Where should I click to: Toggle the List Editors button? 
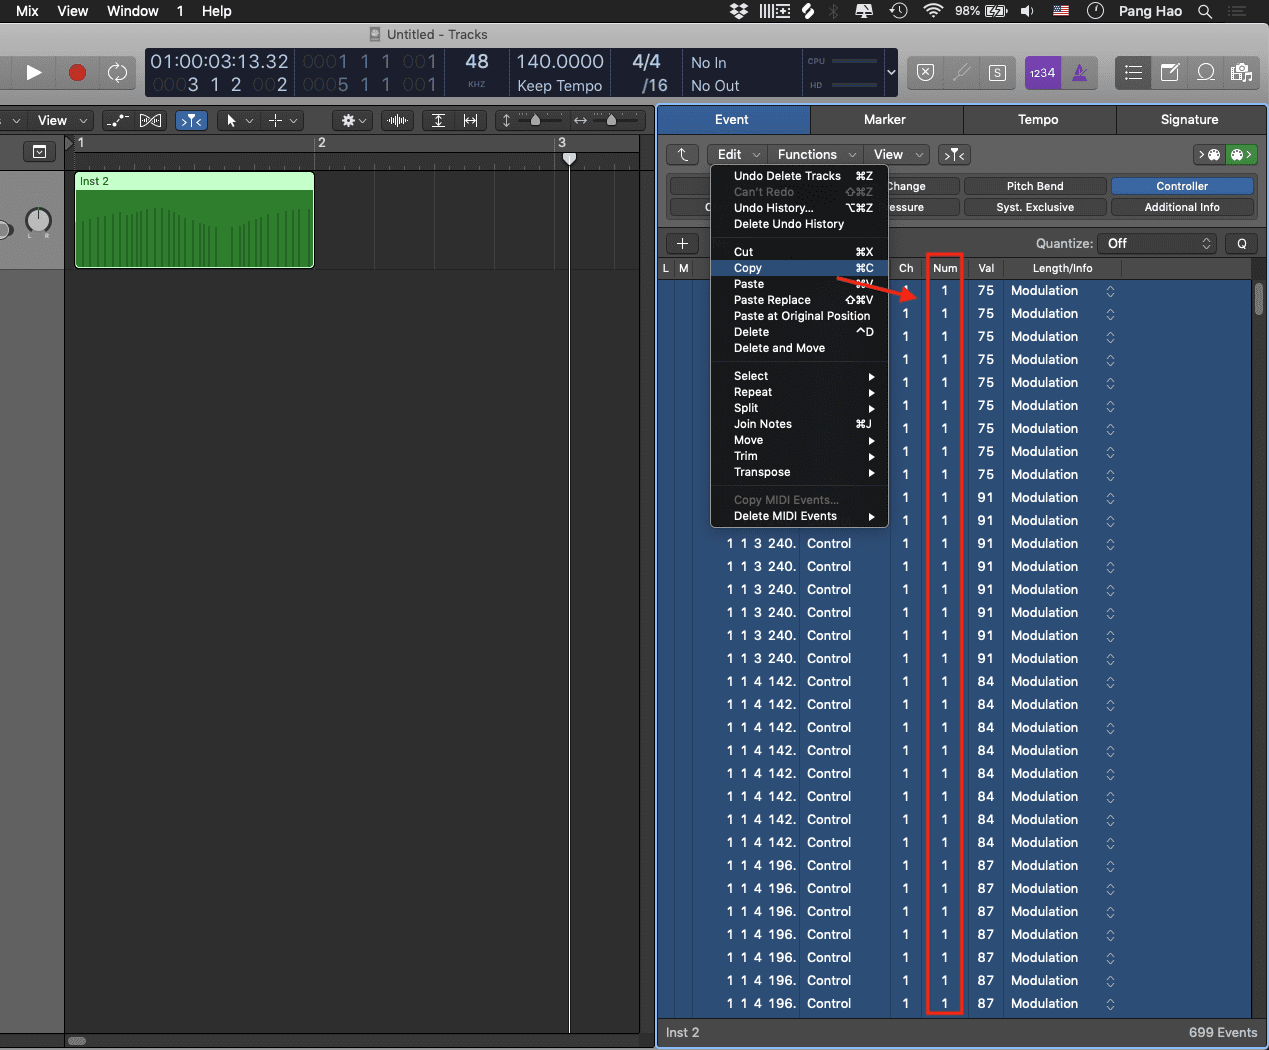coord(1133,73)
